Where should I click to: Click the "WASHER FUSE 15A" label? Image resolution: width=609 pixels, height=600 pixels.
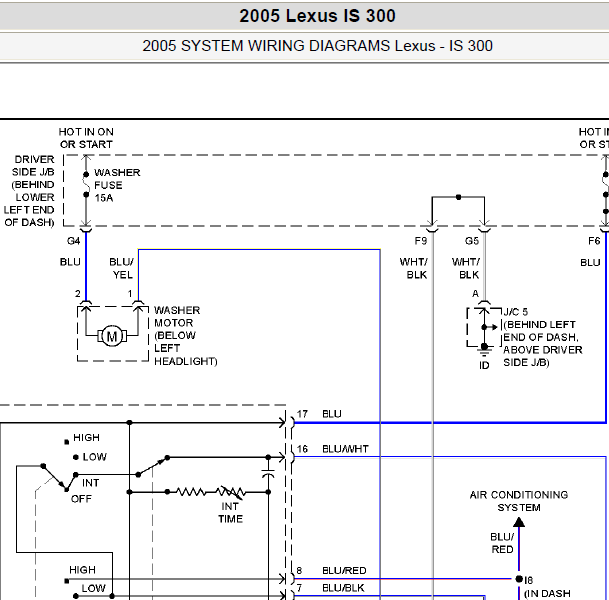pyautogui.click(x=117, y=185)
